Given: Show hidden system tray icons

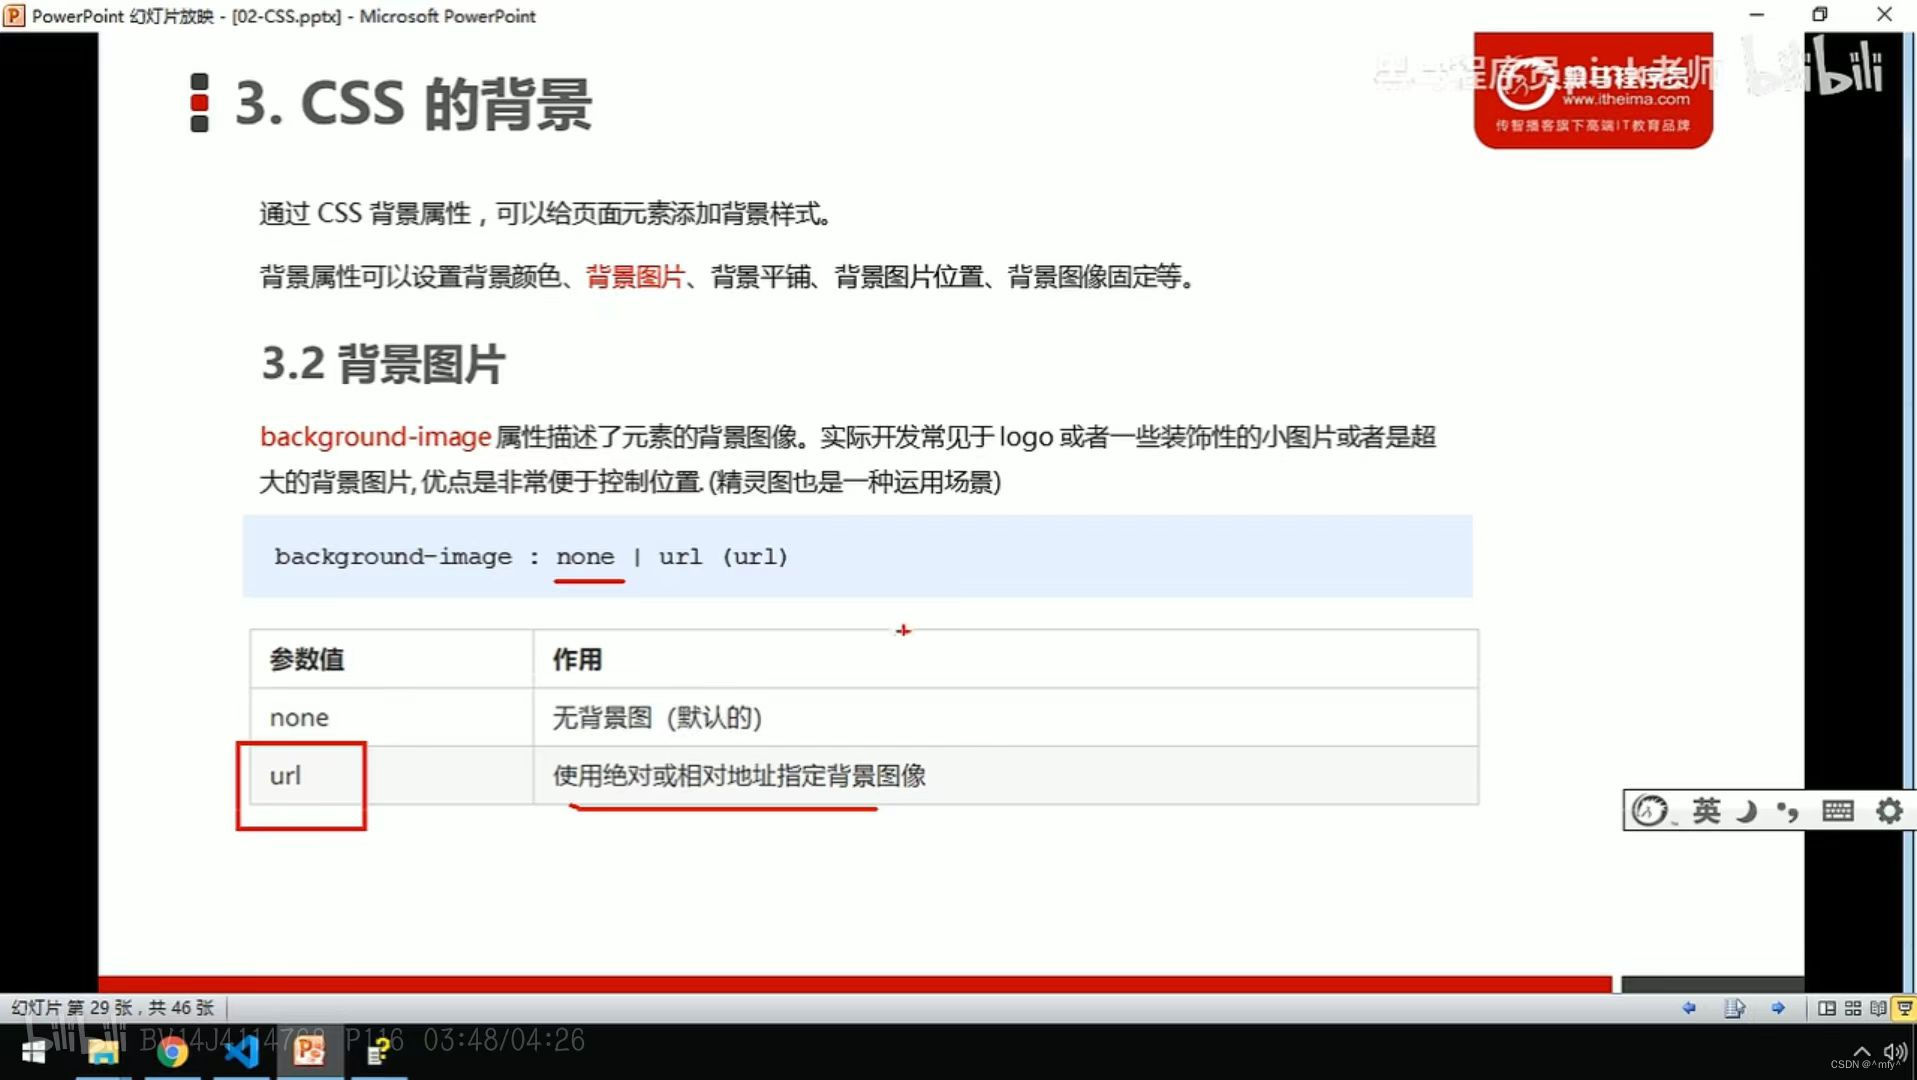Looking at the screenshot, I should [1861, 1051].
